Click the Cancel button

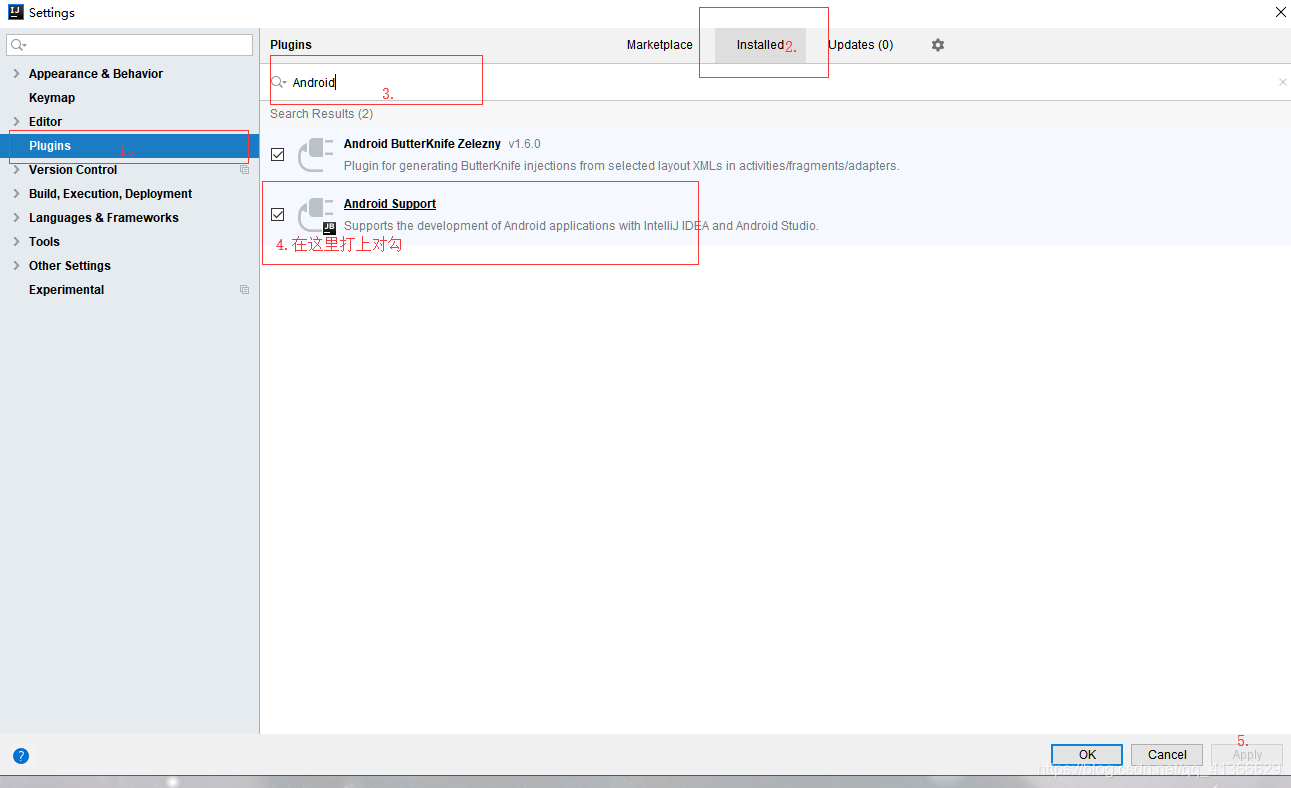[x=1167, y=755]
